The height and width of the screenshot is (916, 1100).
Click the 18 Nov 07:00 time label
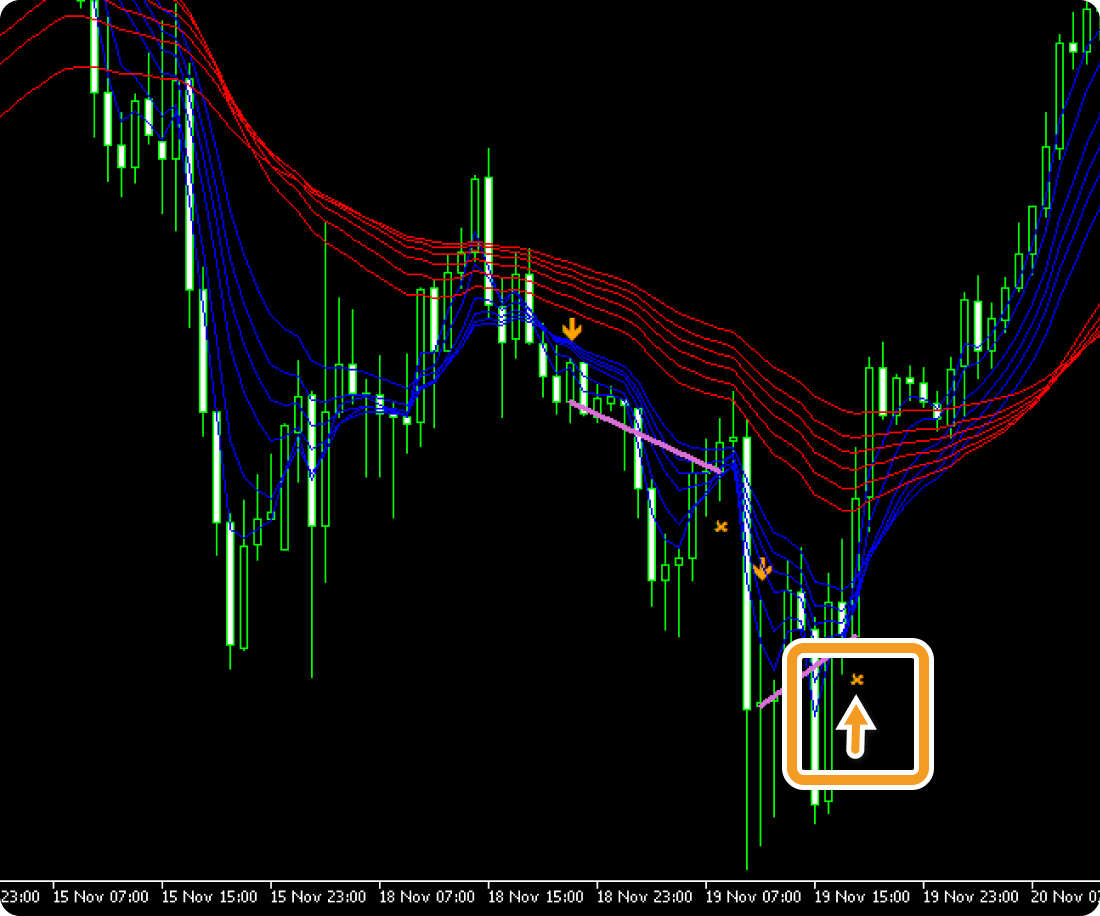click(x=428, y=896)
